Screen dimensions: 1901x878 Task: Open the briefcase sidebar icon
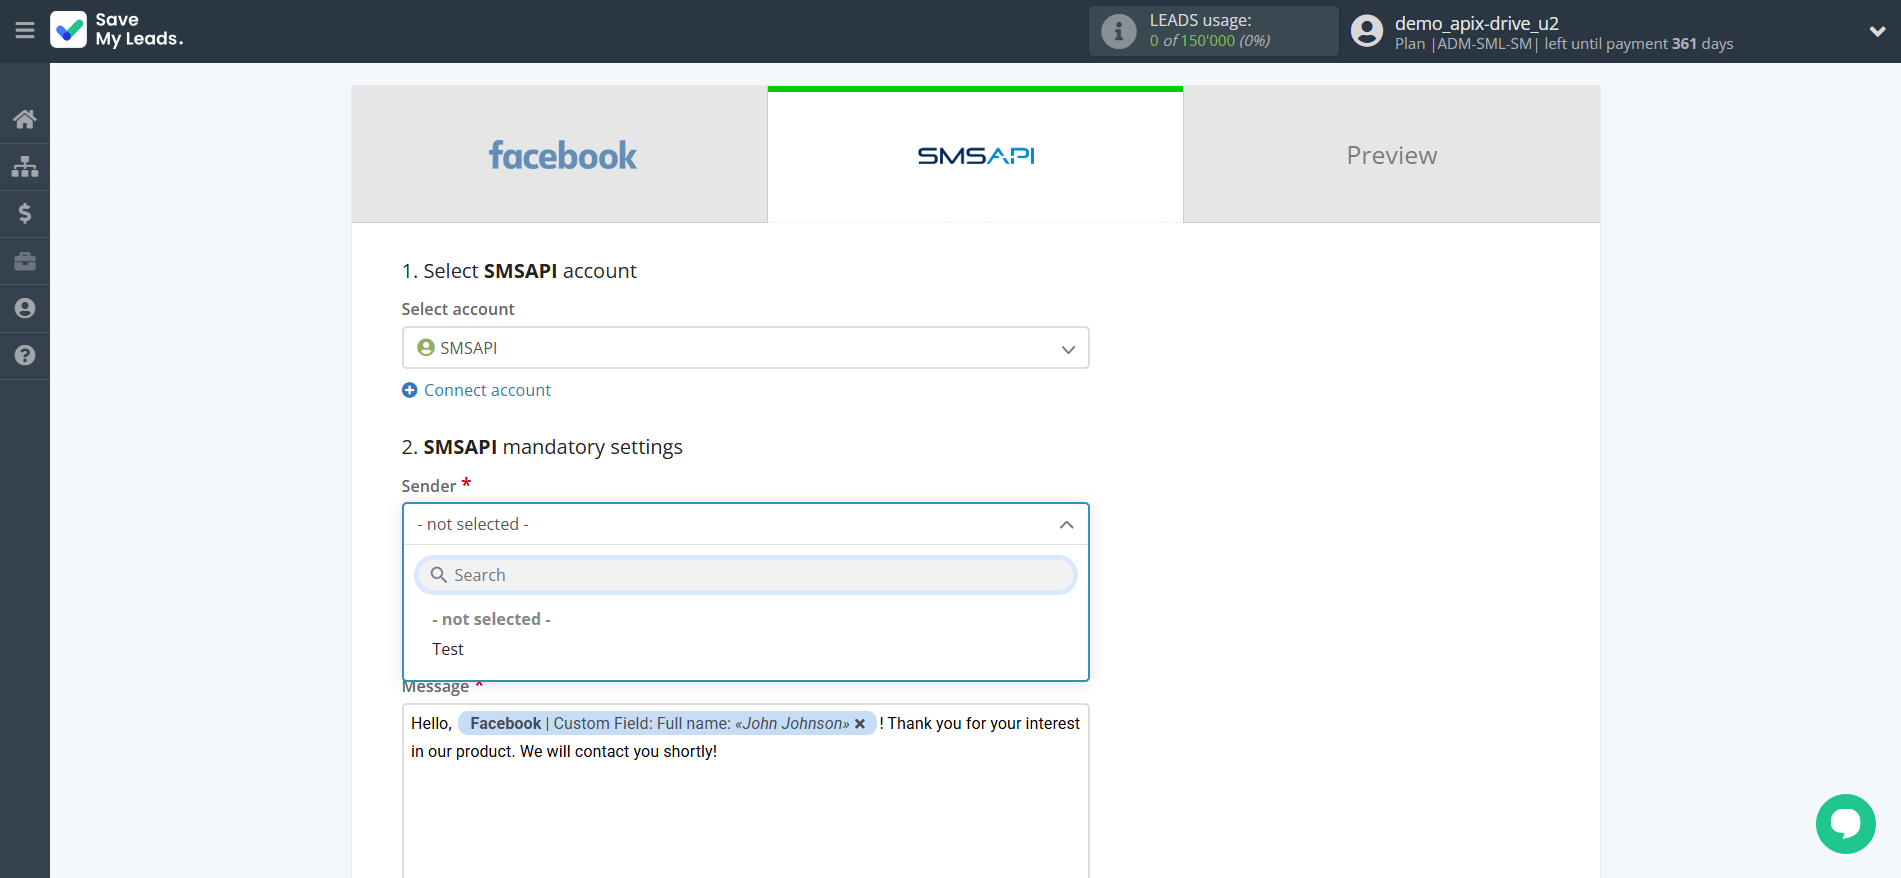[x=25, y=261]
